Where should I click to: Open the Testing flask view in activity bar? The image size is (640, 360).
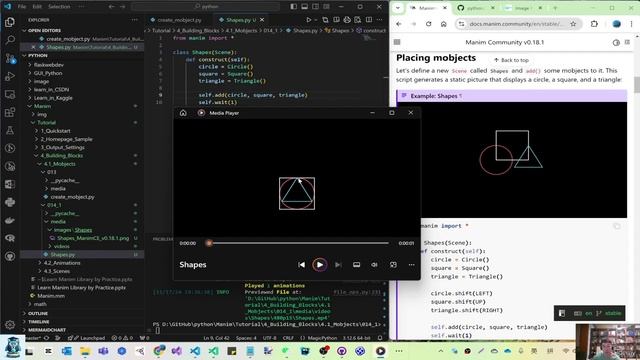pyautogui.click(x=10, y=130)
